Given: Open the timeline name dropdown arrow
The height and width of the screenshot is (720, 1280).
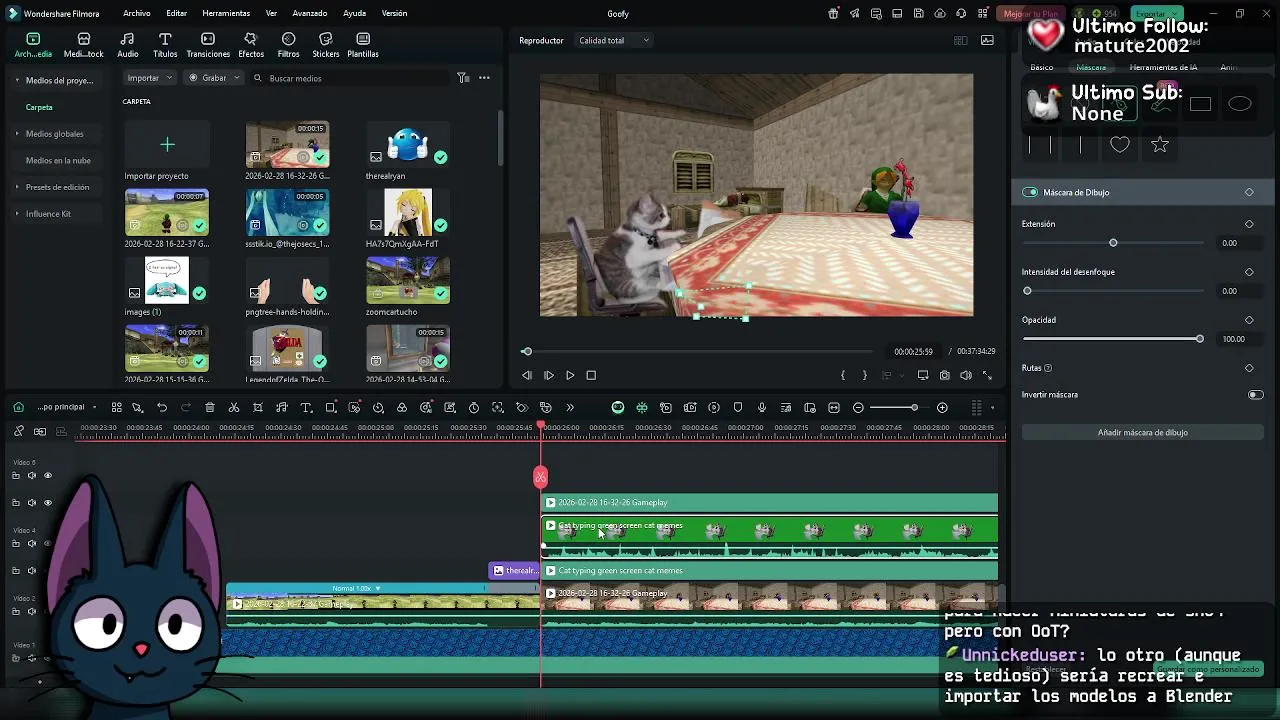Looking at the screenshot, I should (95, 407).
